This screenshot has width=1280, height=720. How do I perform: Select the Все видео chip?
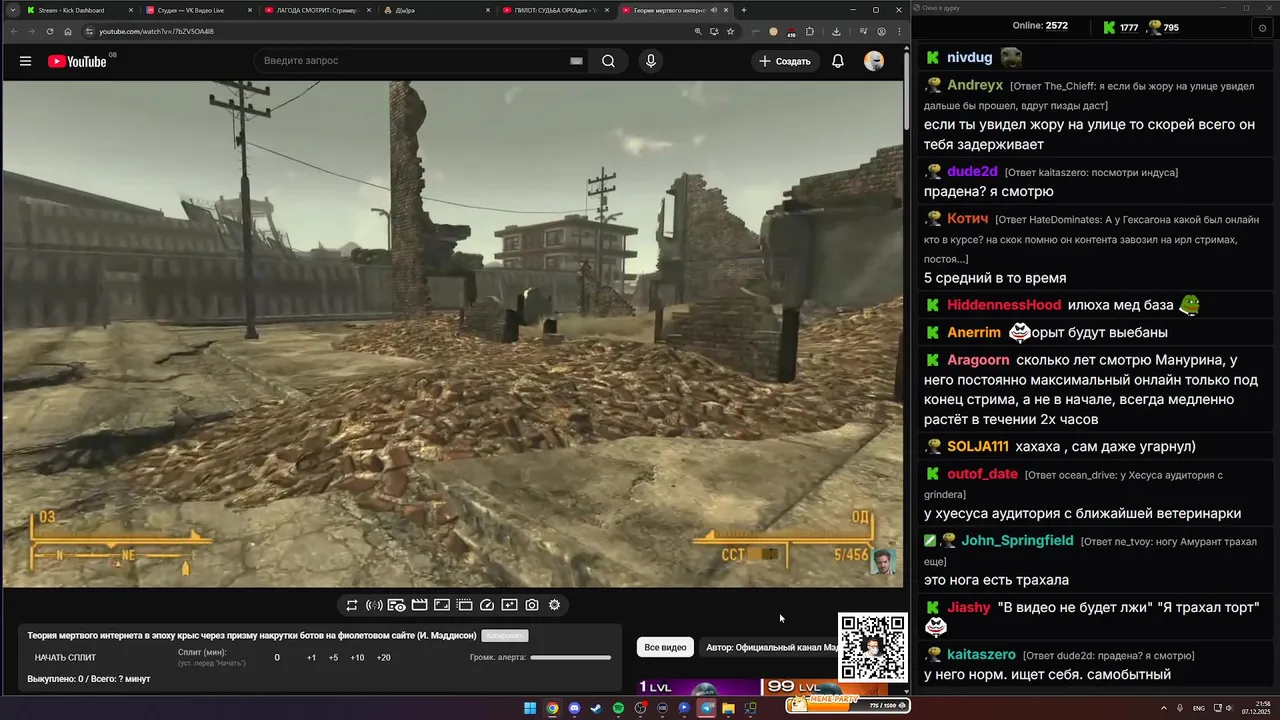pyautogui.click(x=665, y=647)
